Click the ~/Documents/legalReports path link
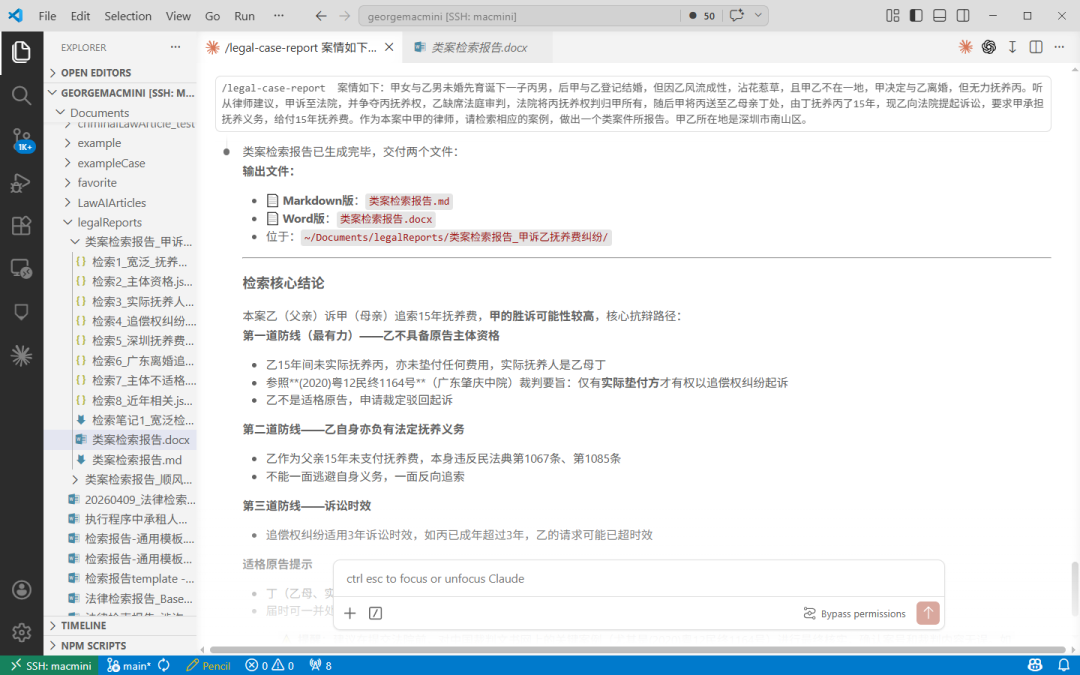Screen dimensions: 1080x675 pyautogui.click(x=456, y=237)
